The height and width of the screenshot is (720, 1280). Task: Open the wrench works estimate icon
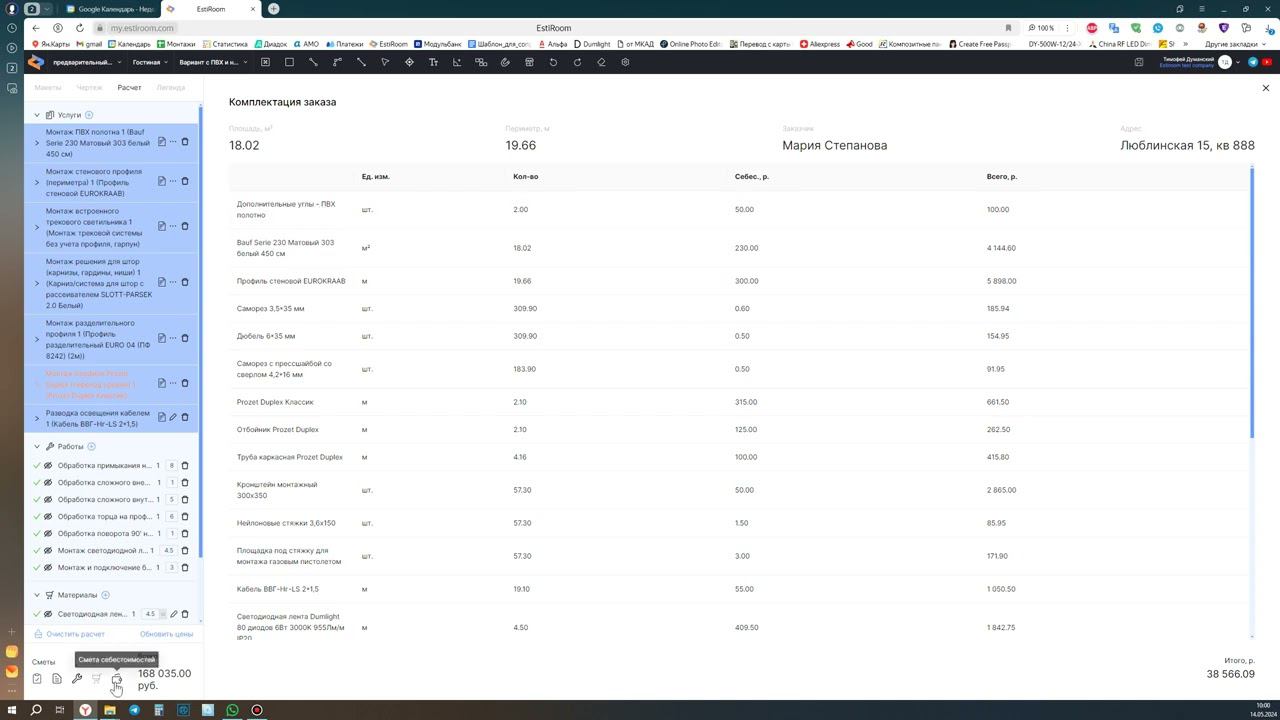pyautogui.click(x=77, y=679)
